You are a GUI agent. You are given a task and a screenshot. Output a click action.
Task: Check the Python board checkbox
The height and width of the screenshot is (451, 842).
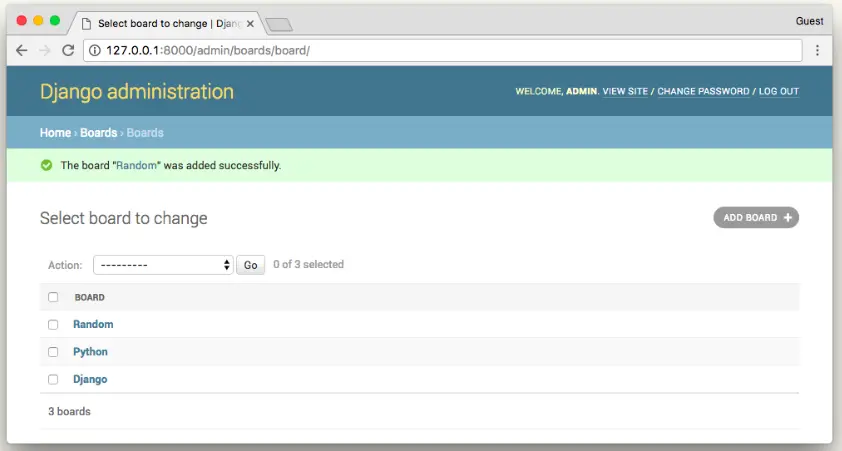coord(53,352)
